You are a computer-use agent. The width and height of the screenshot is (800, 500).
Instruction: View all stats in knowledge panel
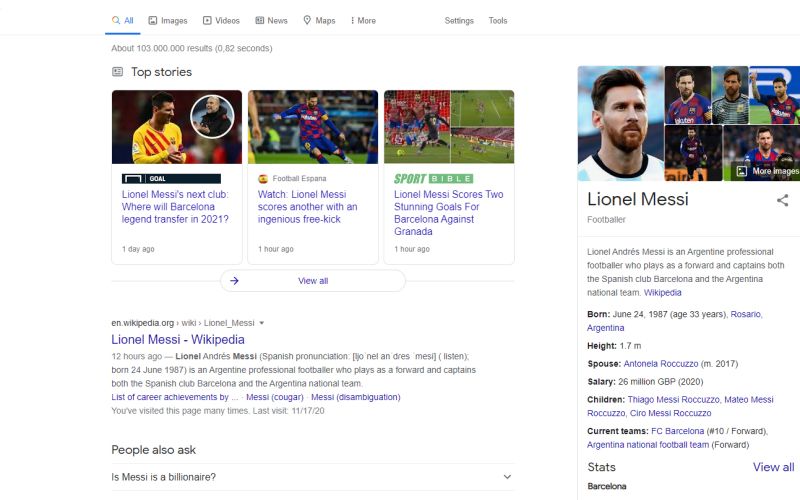(x=773, y=467)
